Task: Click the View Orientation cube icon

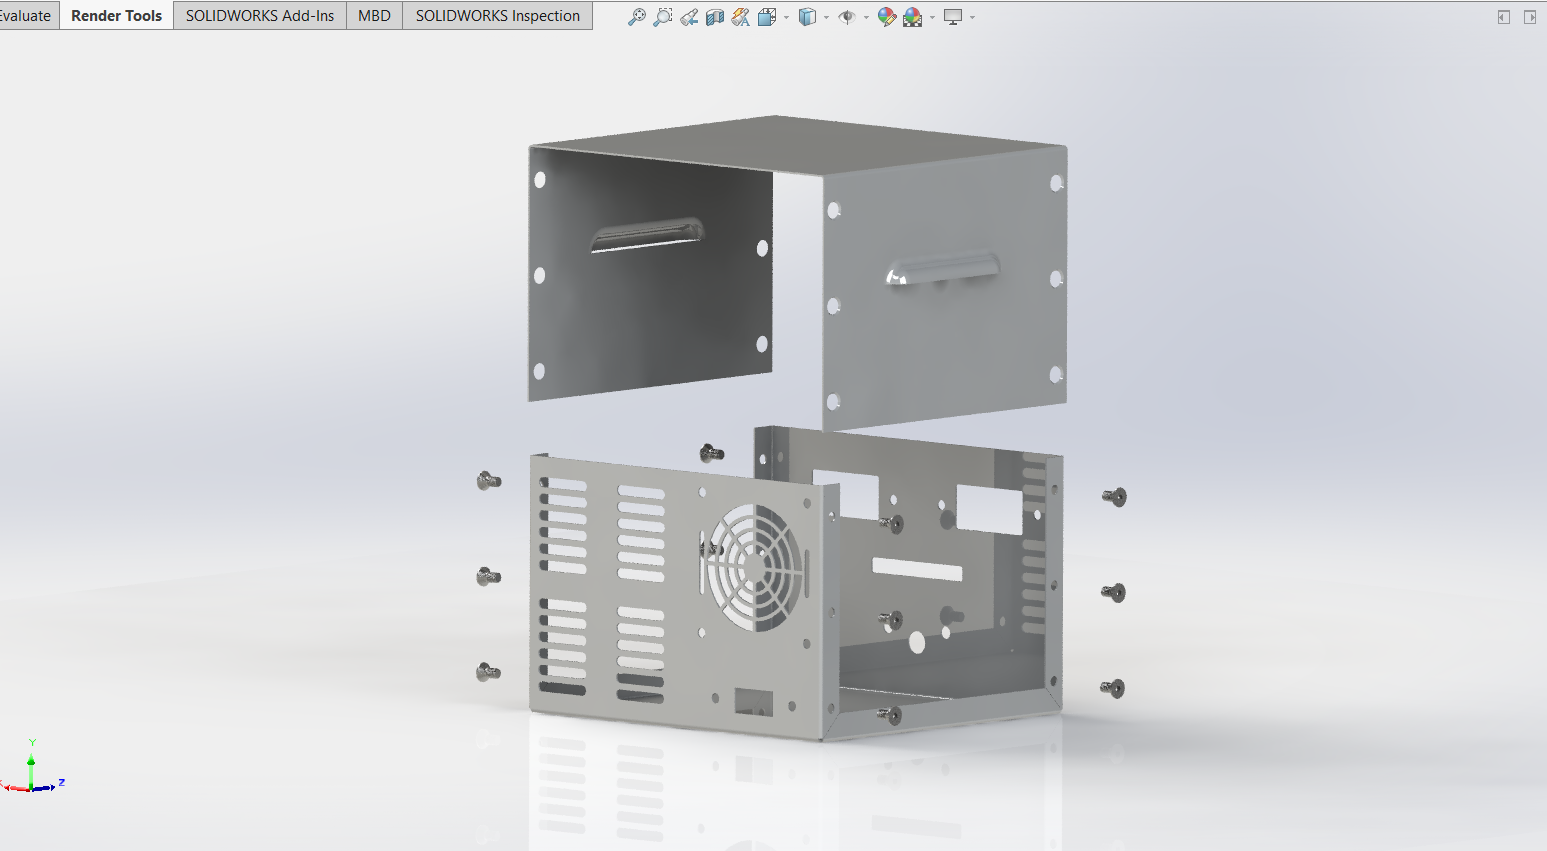Action: pyautogui.click(x=767, y=17)
